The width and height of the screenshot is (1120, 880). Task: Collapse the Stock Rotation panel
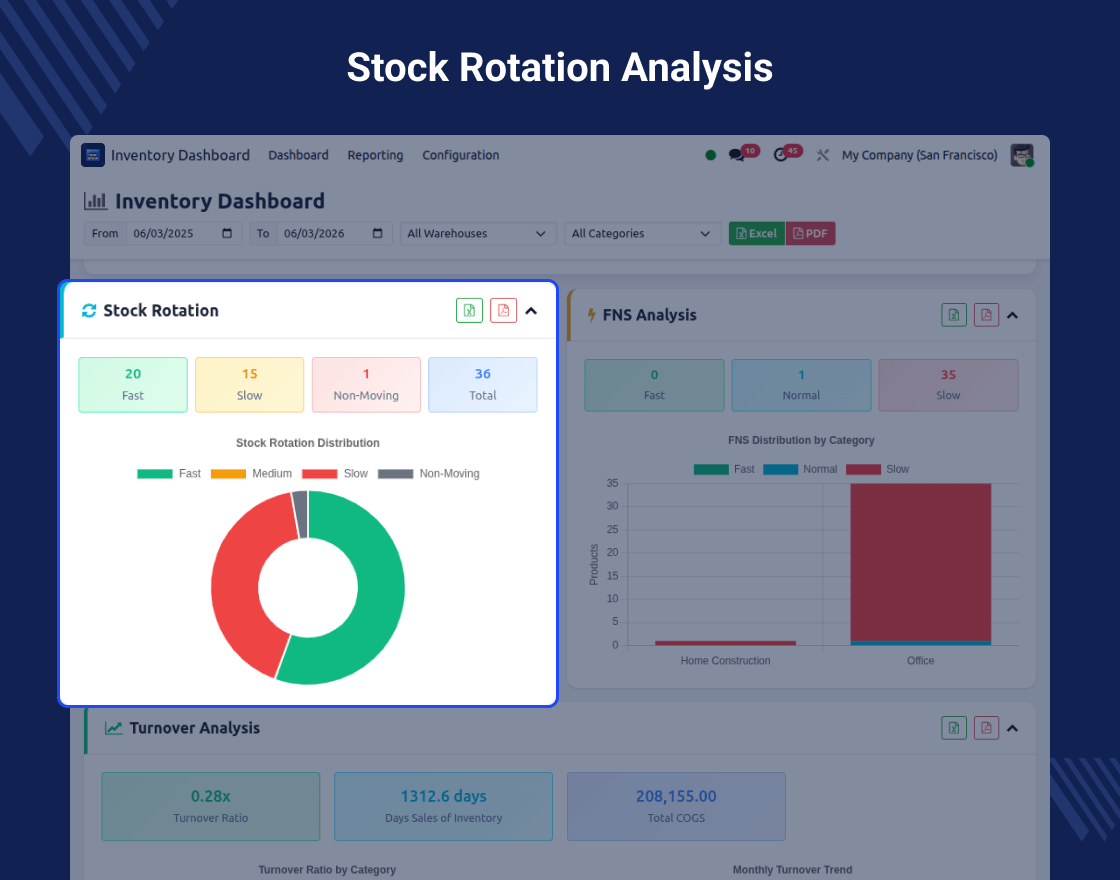(x=531, y=311)
